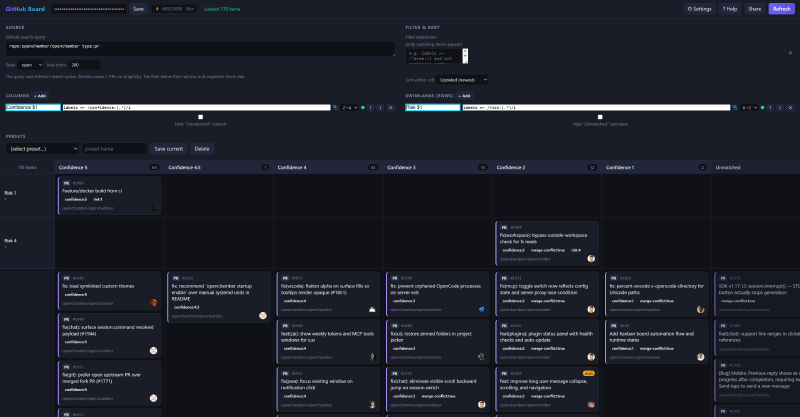
Task: Click avatar on 'Feature/docker build from ci' card
Action: pyautogui.click(x=154, y=208)
